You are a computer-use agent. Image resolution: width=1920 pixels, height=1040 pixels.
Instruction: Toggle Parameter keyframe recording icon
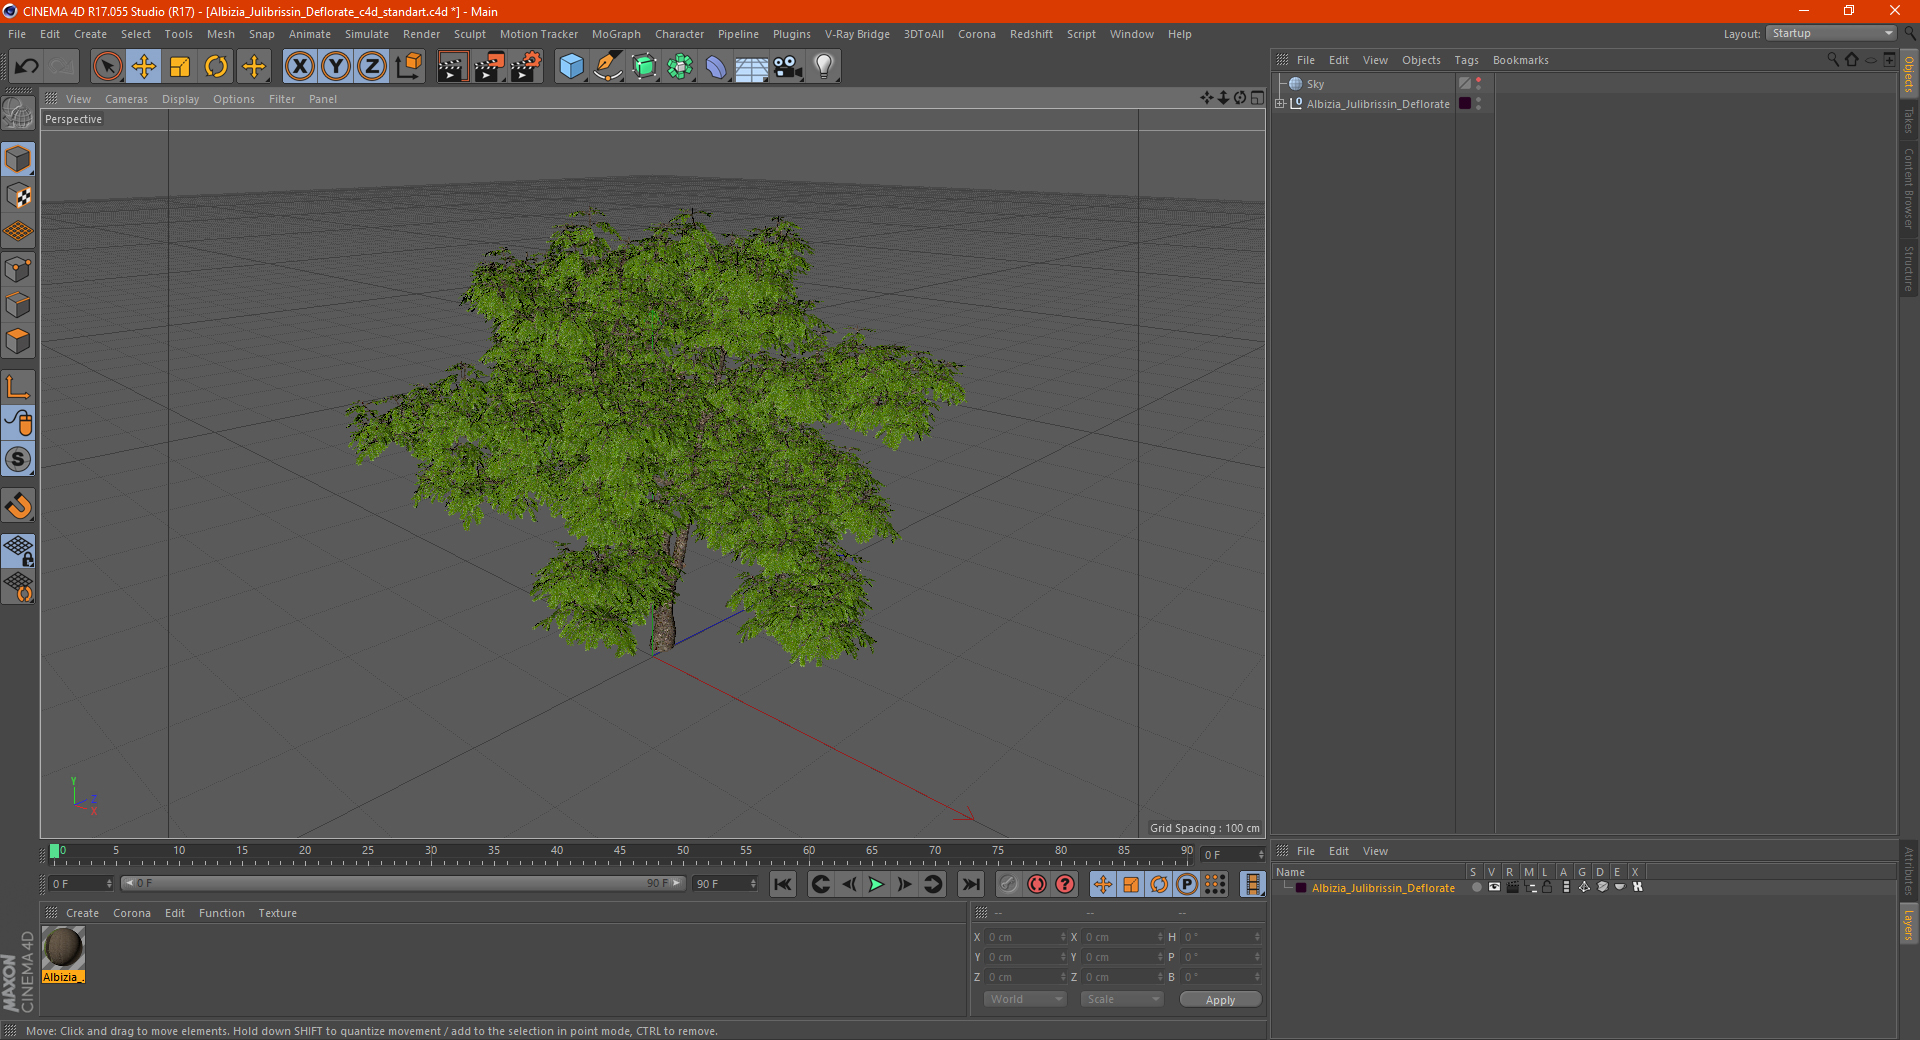[x=1187, y=884]
